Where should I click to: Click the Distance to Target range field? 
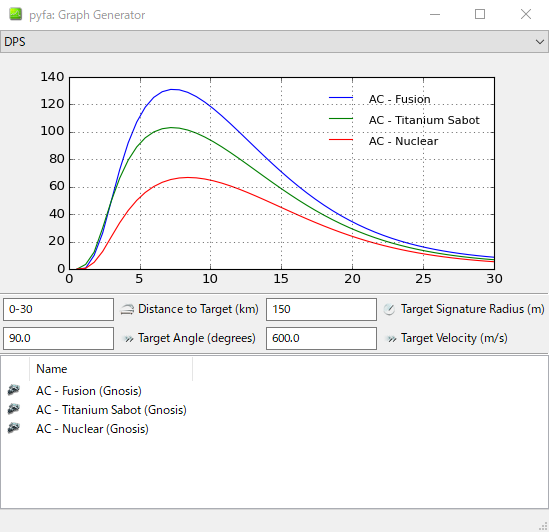[58, 309]
